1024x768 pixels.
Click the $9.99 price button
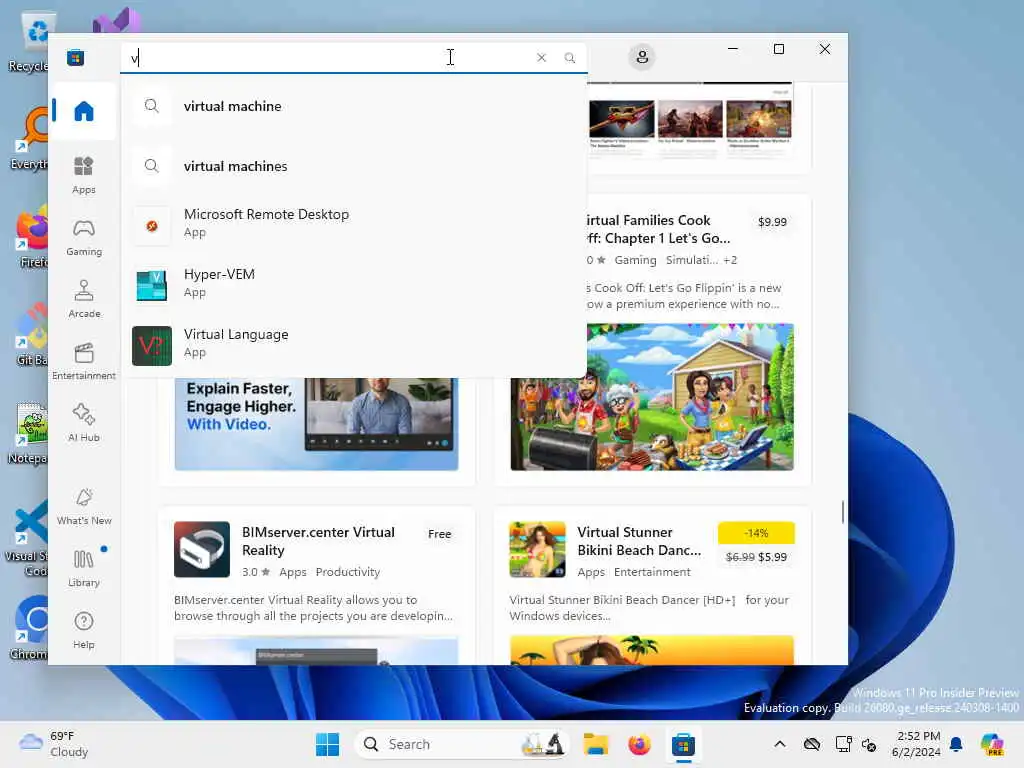click(x=772, y=221)
